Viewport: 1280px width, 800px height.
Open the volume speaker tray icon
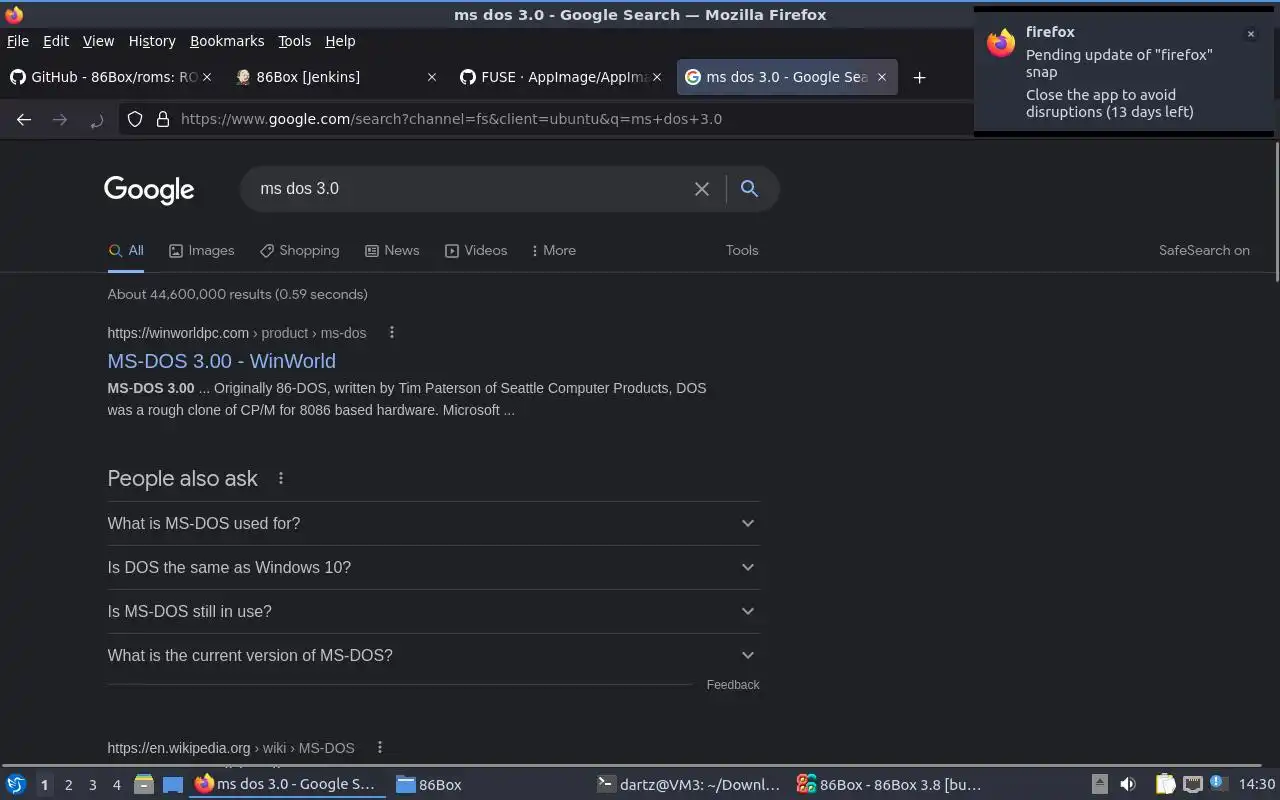[1128, 784]
